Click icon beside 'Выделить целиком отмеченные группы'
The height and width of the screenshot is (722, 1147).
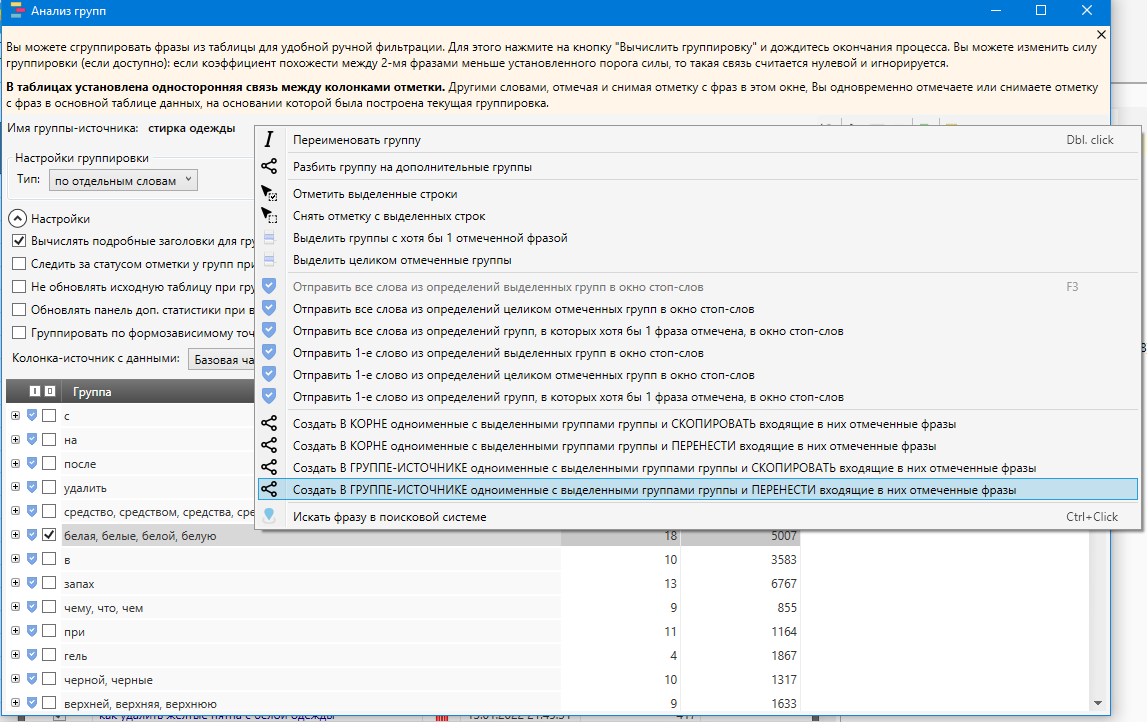coord(269,260)
